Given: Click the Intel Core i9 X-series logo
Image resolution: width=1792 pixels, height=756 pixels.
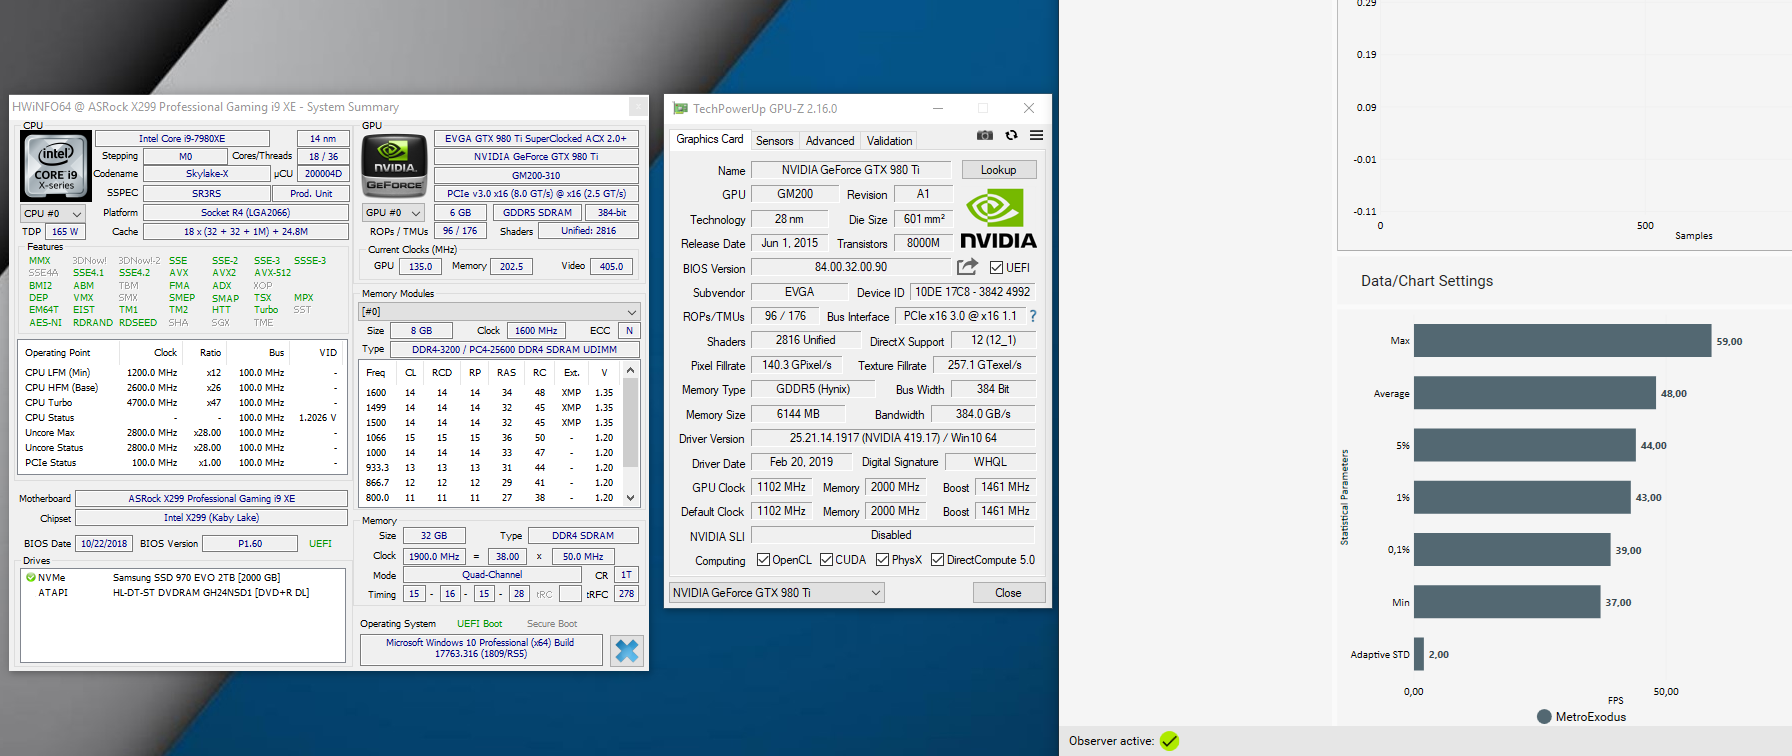Looking at the screenshot, I should tap(56, 165).
